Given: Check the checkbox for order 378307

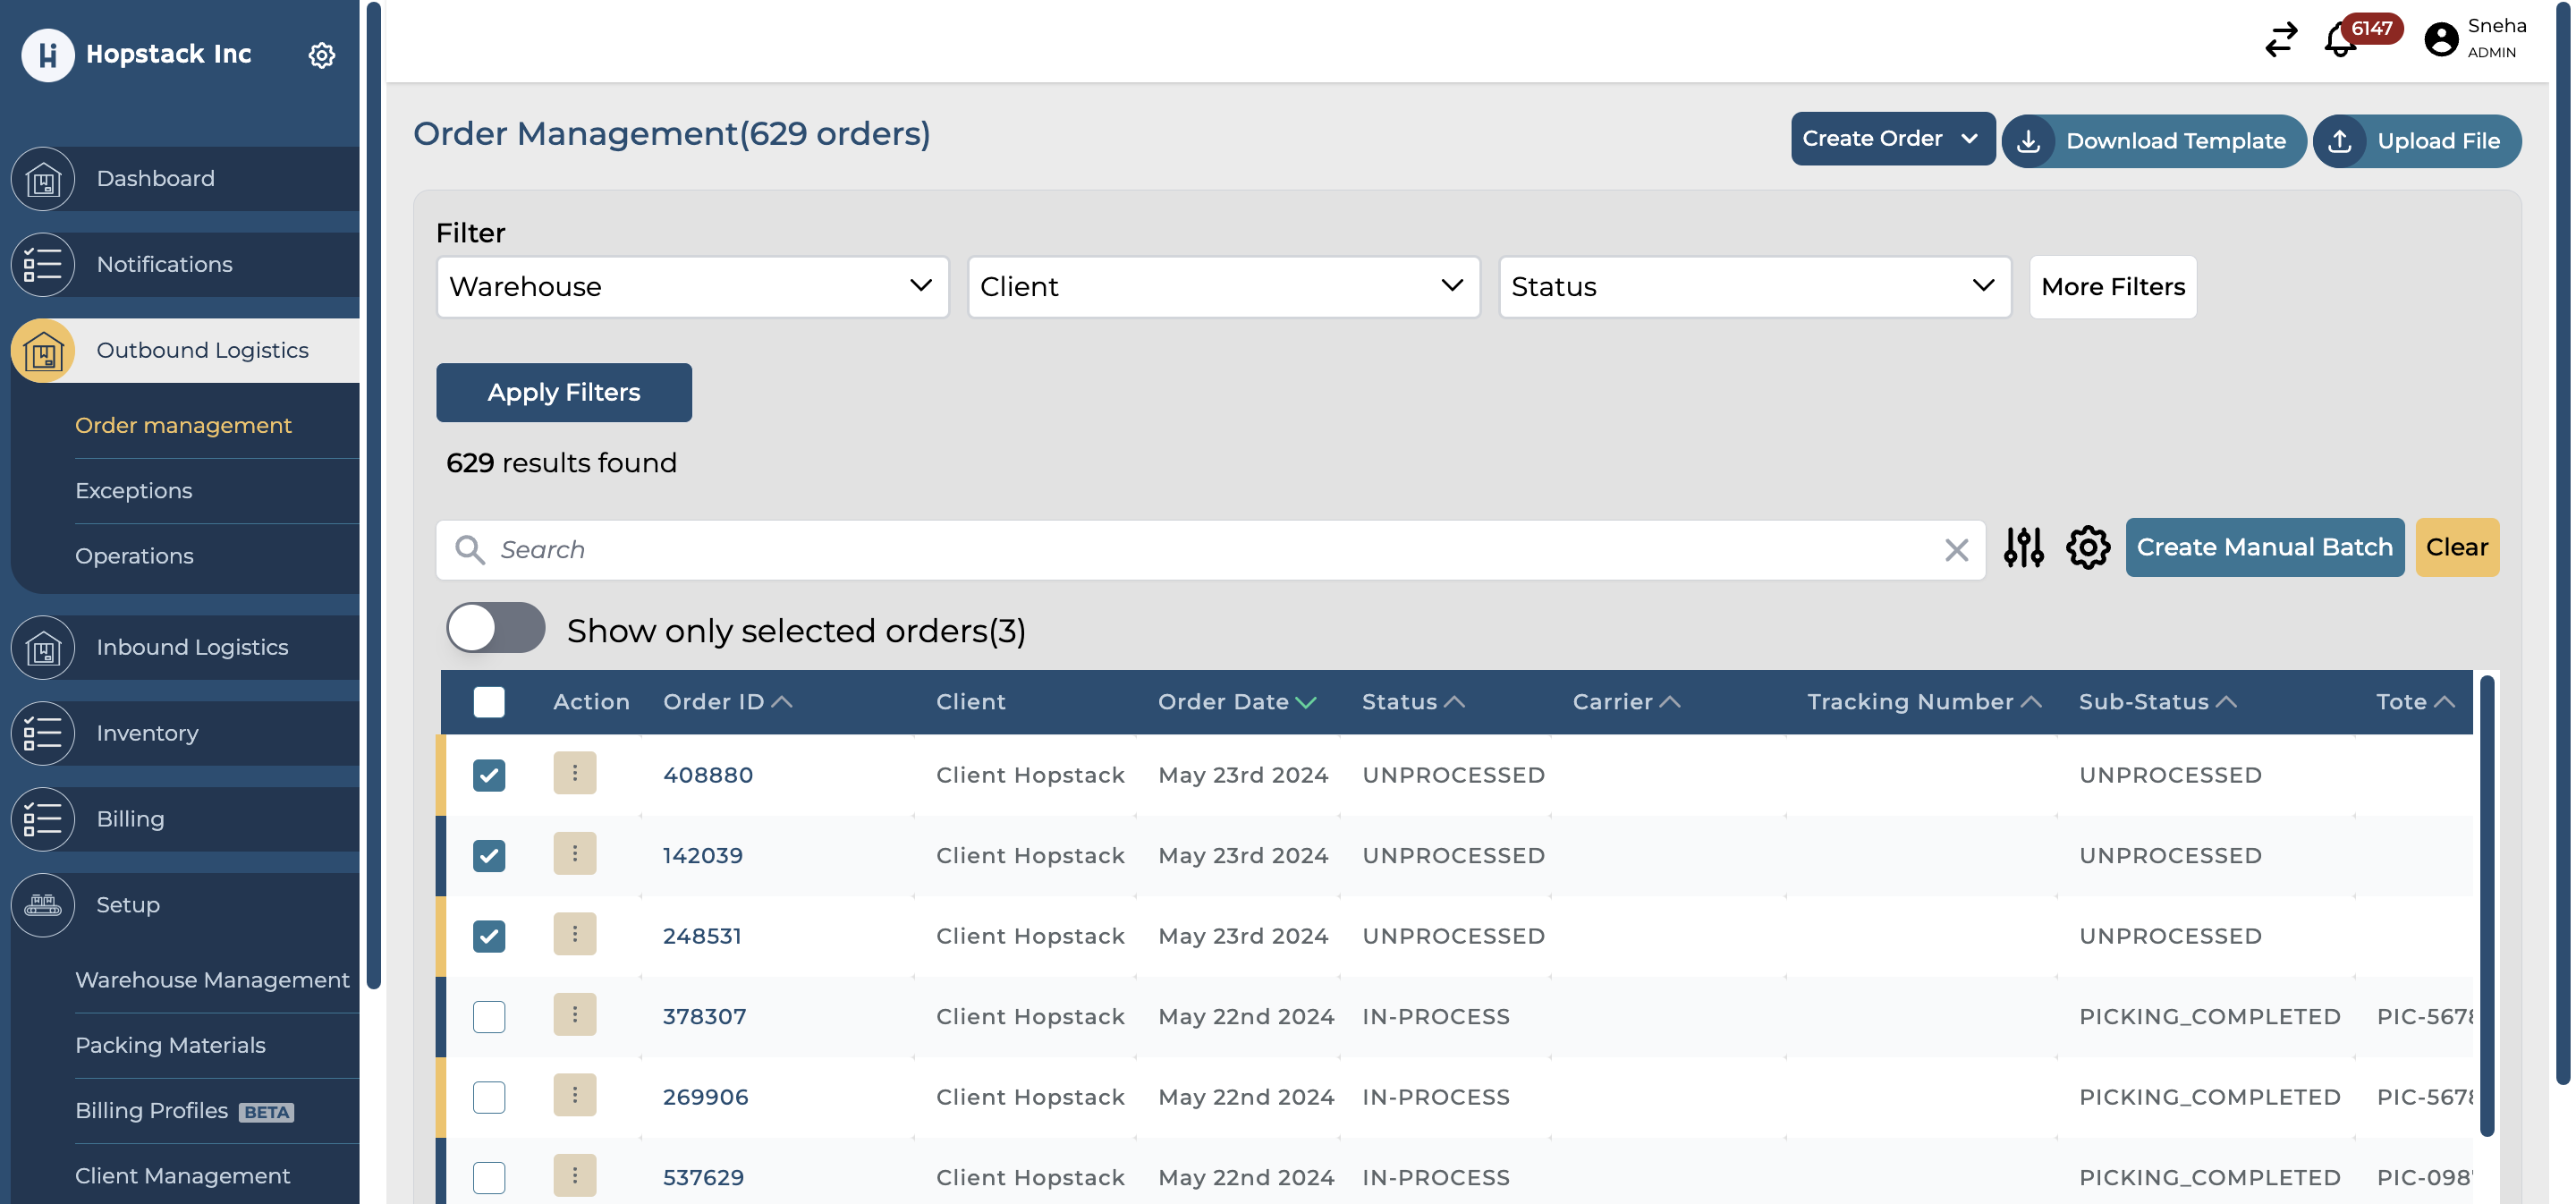Looking at the screenshot, I should (489, 1017).
